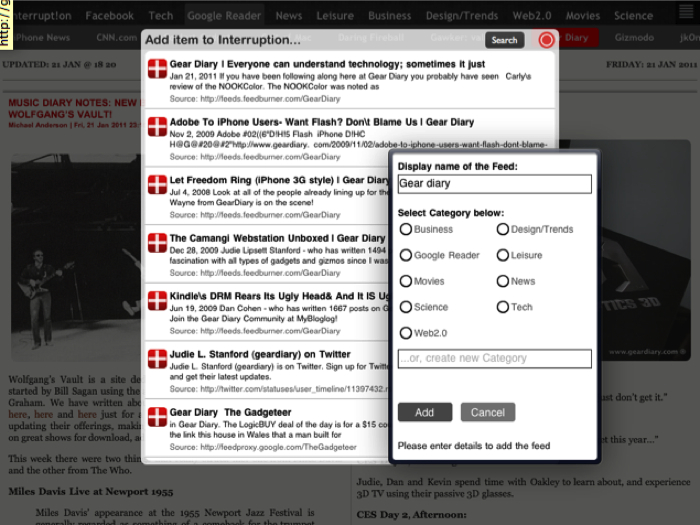Open the Science top tab
Image resolution: width=700 pixels, height=525 pixels.
[633, 16]
